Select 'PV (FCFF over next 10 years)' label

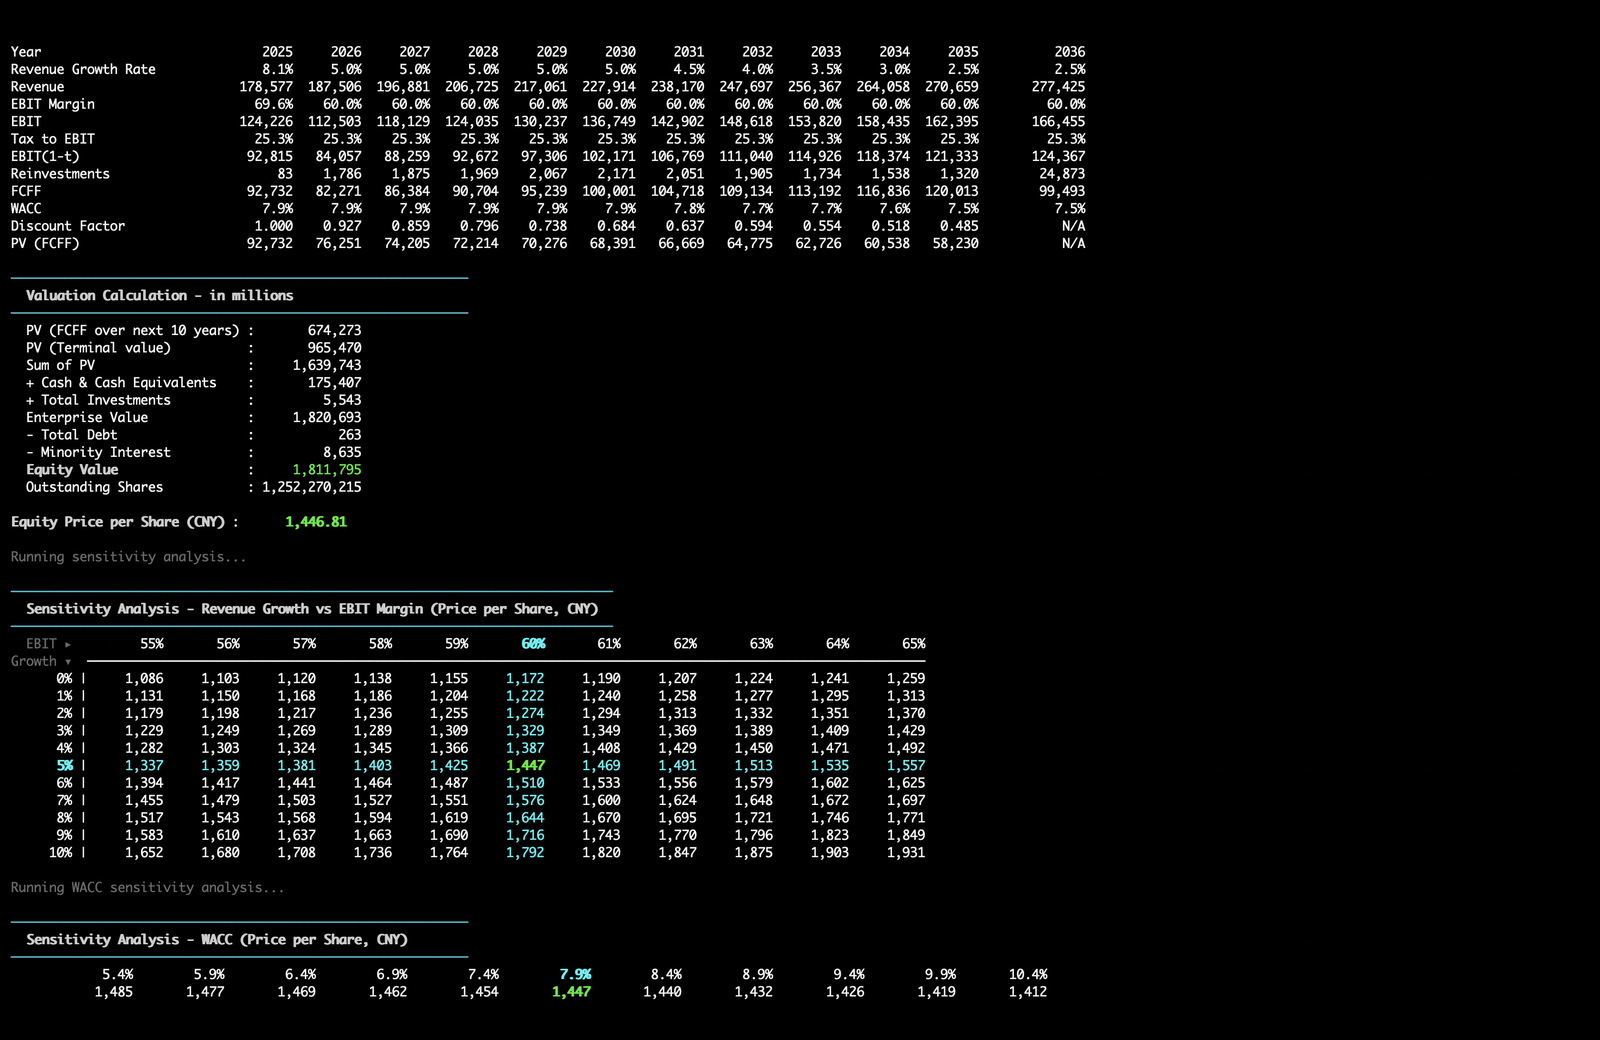pyautogui.click(x=133, y=330)
